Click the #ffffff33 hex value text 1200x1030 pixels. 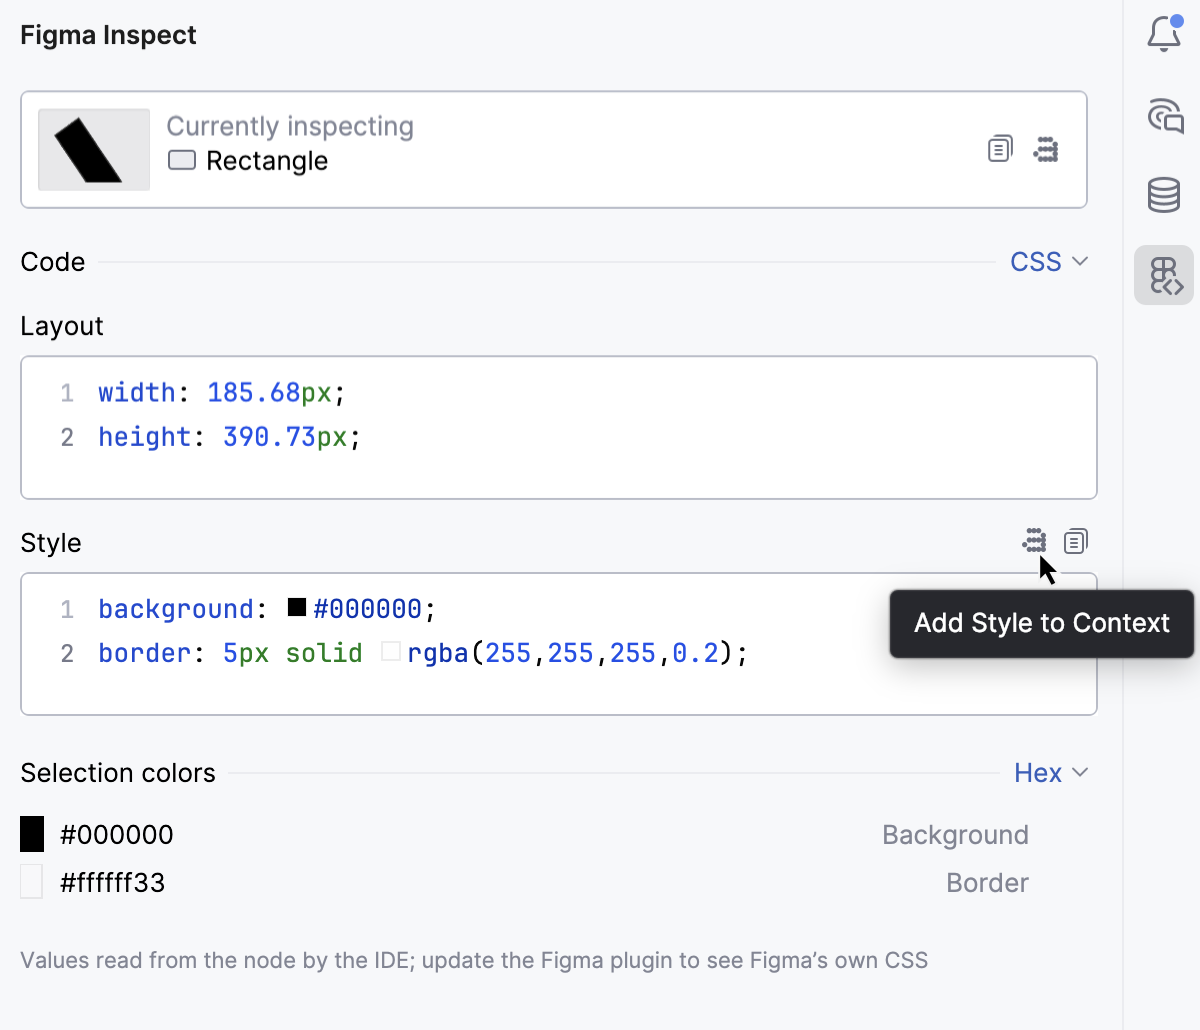(x=113, y=883)
